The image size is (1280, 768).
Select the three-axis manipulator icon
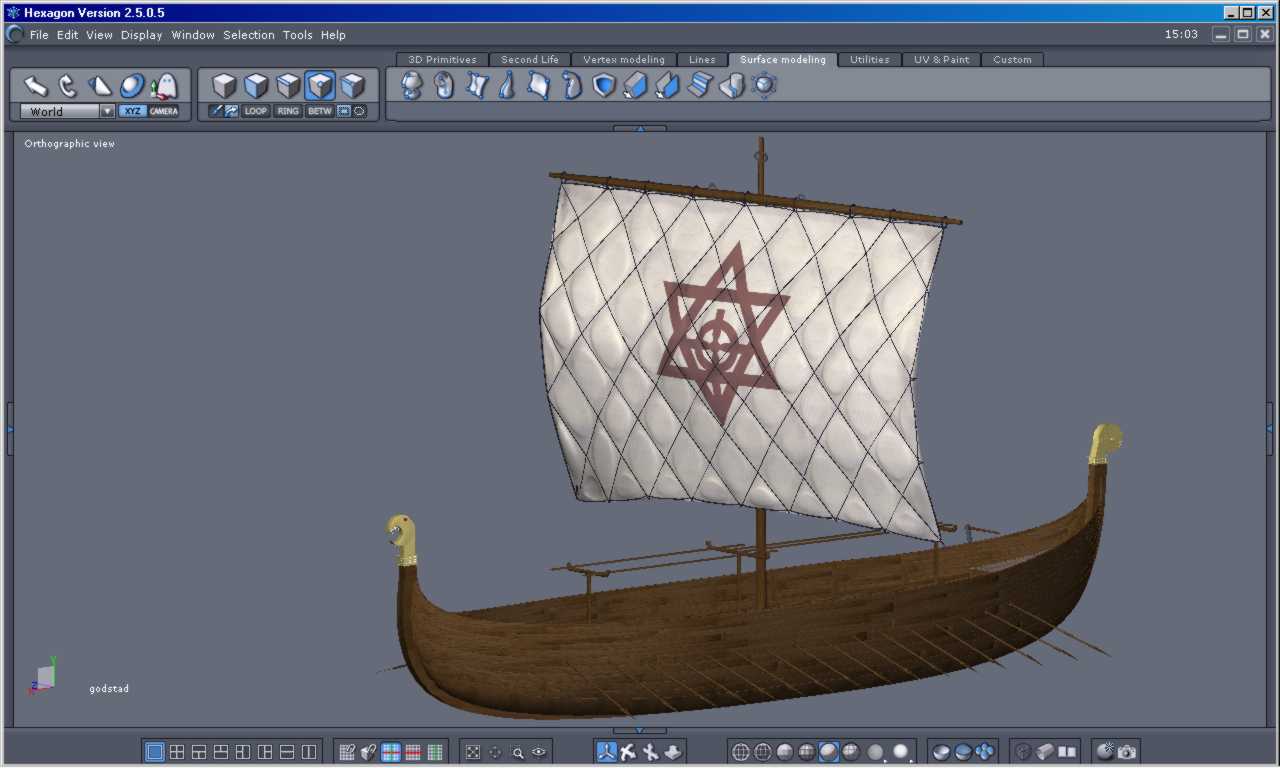click(x=607, y=752)
